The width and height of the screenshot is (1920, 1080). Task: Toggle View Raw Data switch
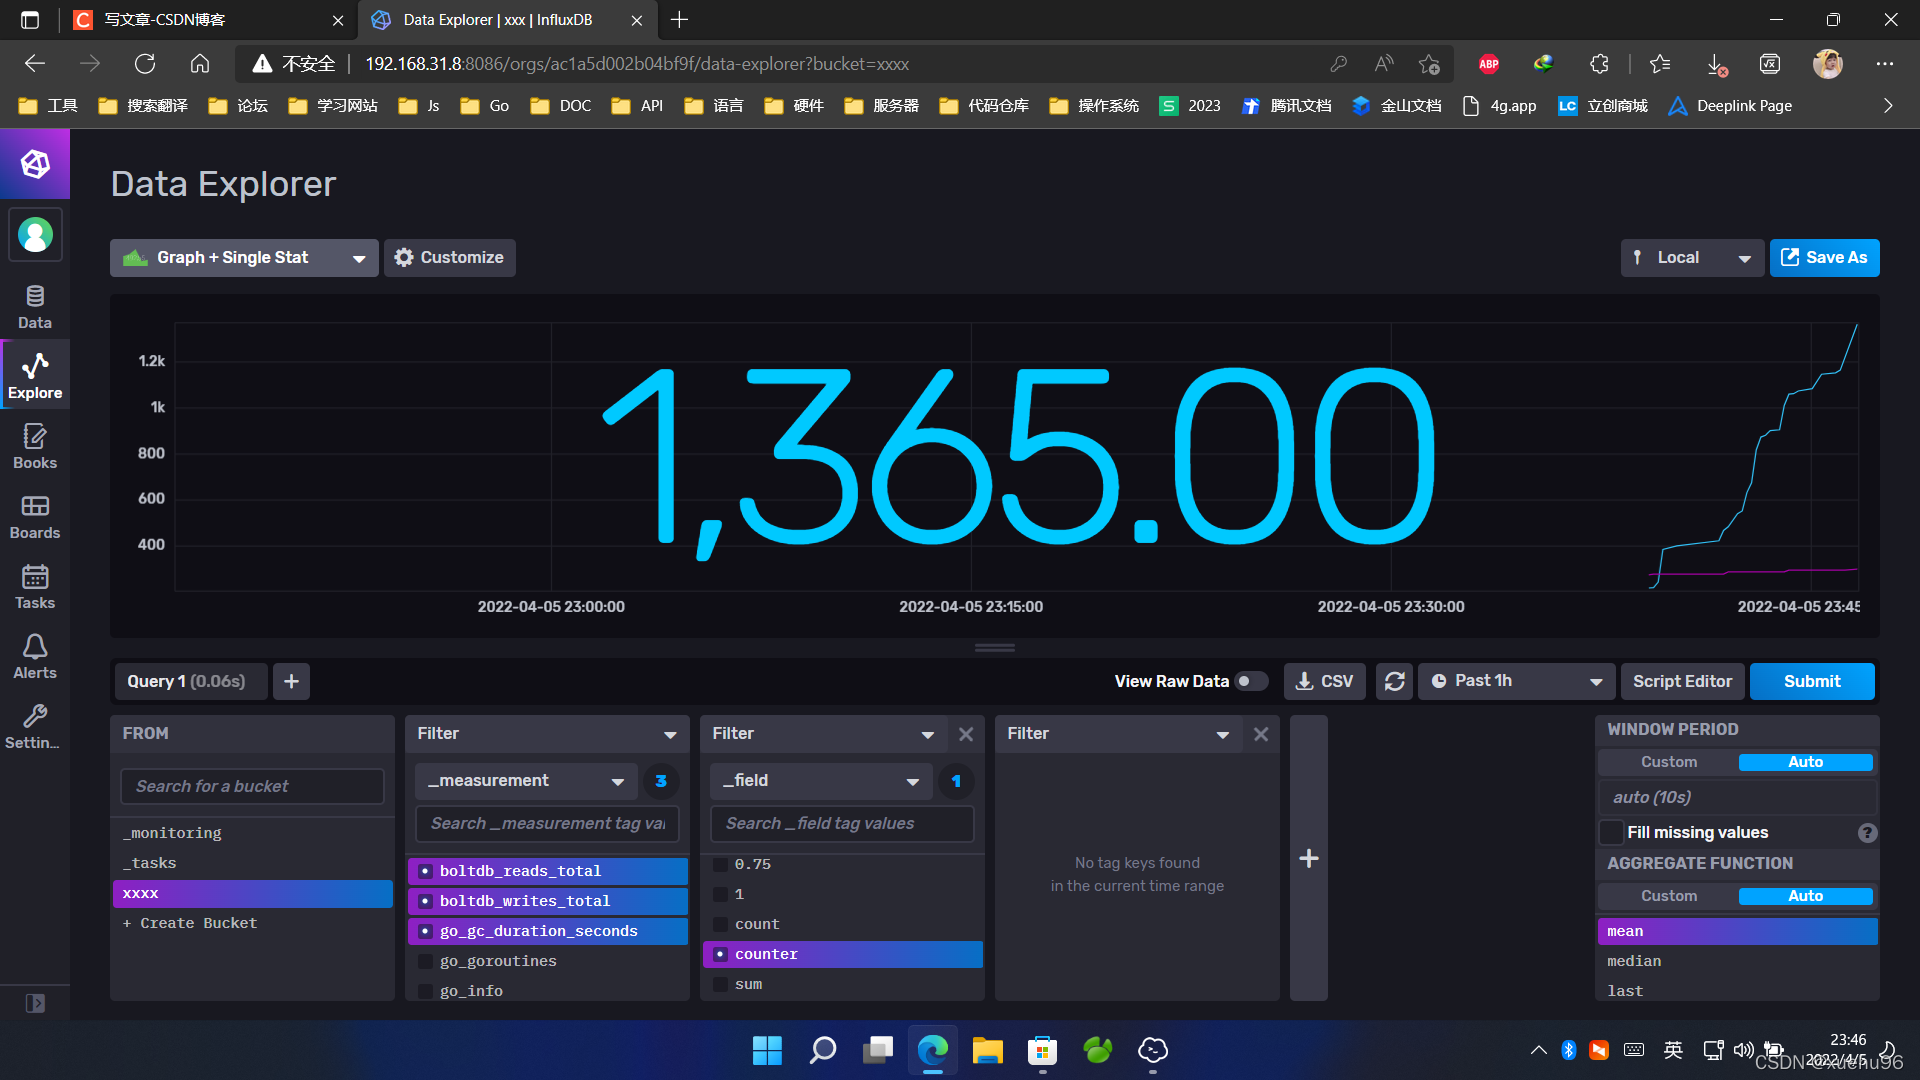coord(1250,681)
